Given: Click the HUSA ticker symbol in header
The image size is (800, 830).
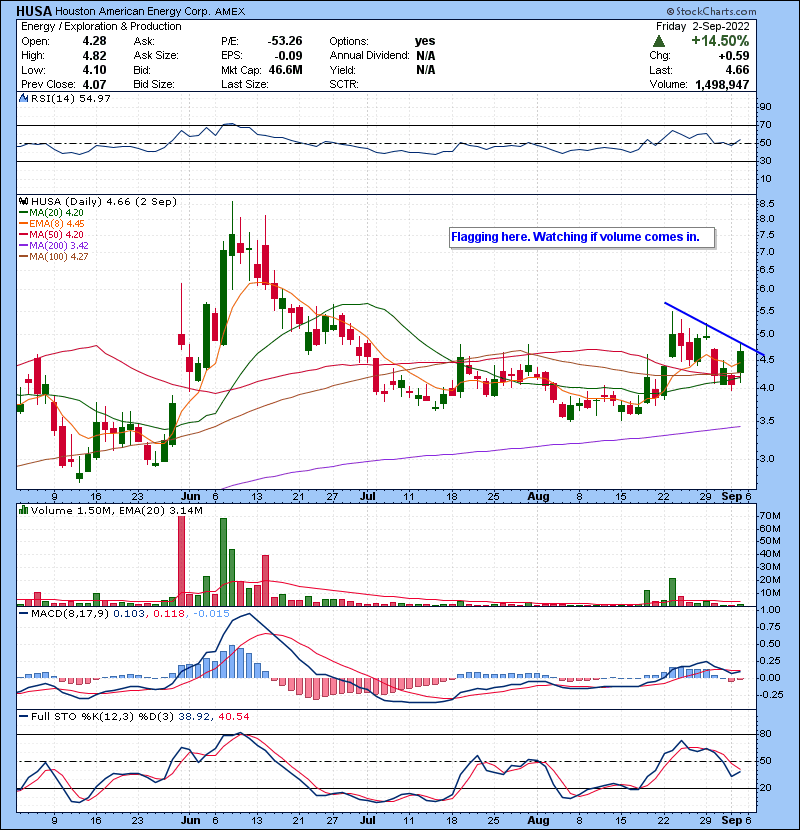Looking at the screenshot, I should pos(34,11).
